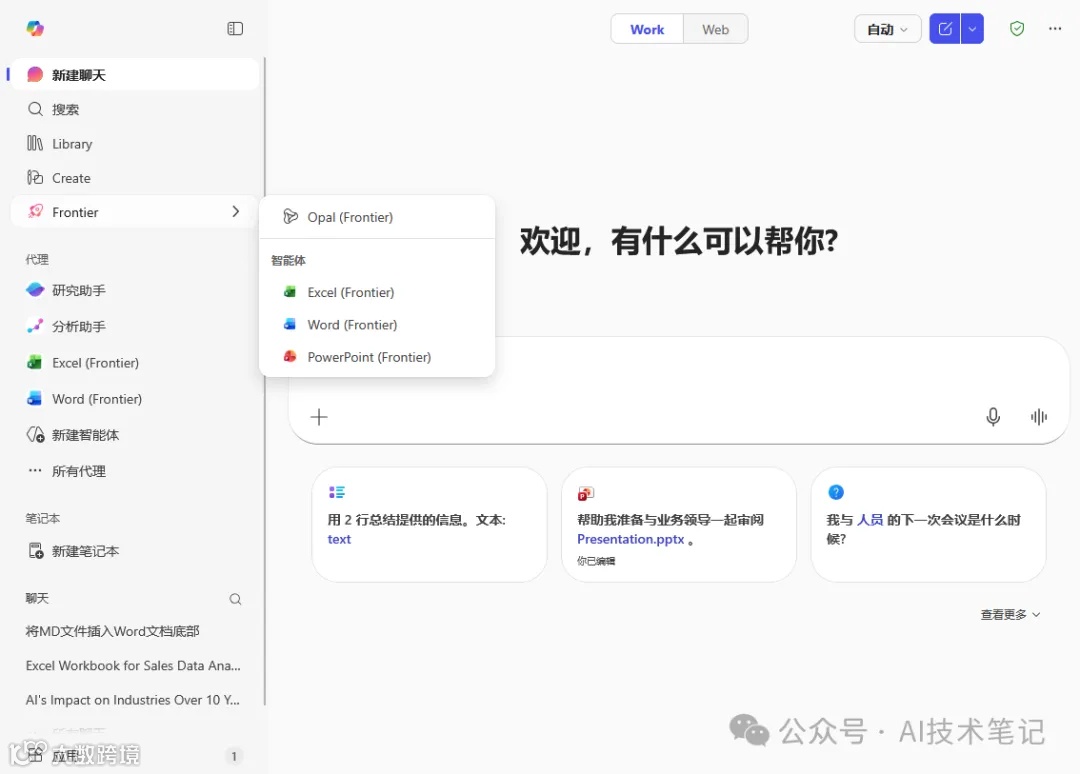Image resolution: width=1080 pixels, height=774 pixels.
Task: Switch to the Web tab
Action: [x=715, y=29]
